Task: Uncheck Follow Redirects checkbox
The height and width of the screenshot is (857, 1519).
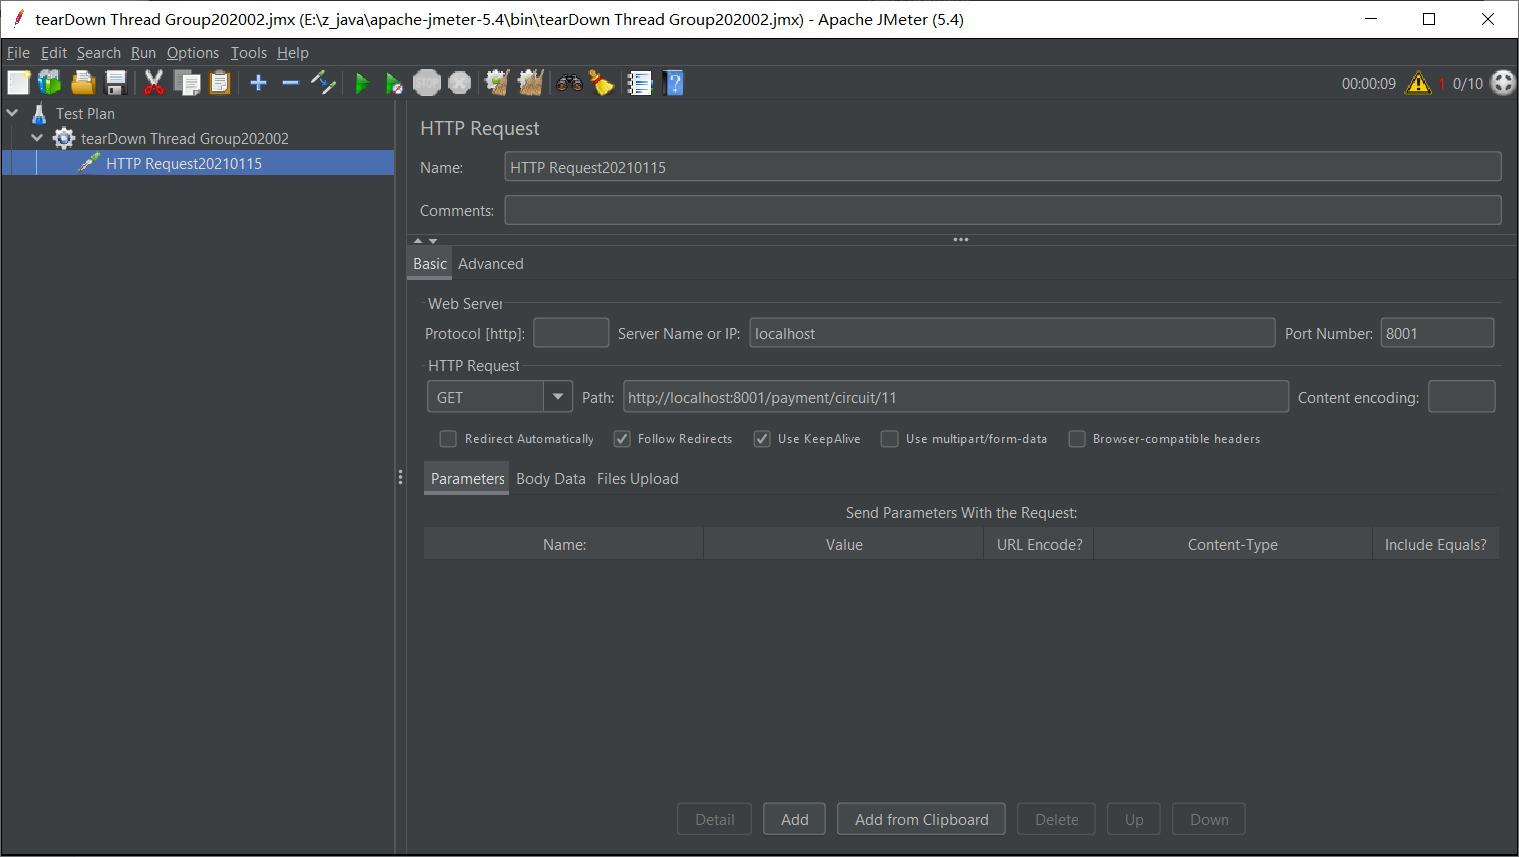Action: (622, 439)
